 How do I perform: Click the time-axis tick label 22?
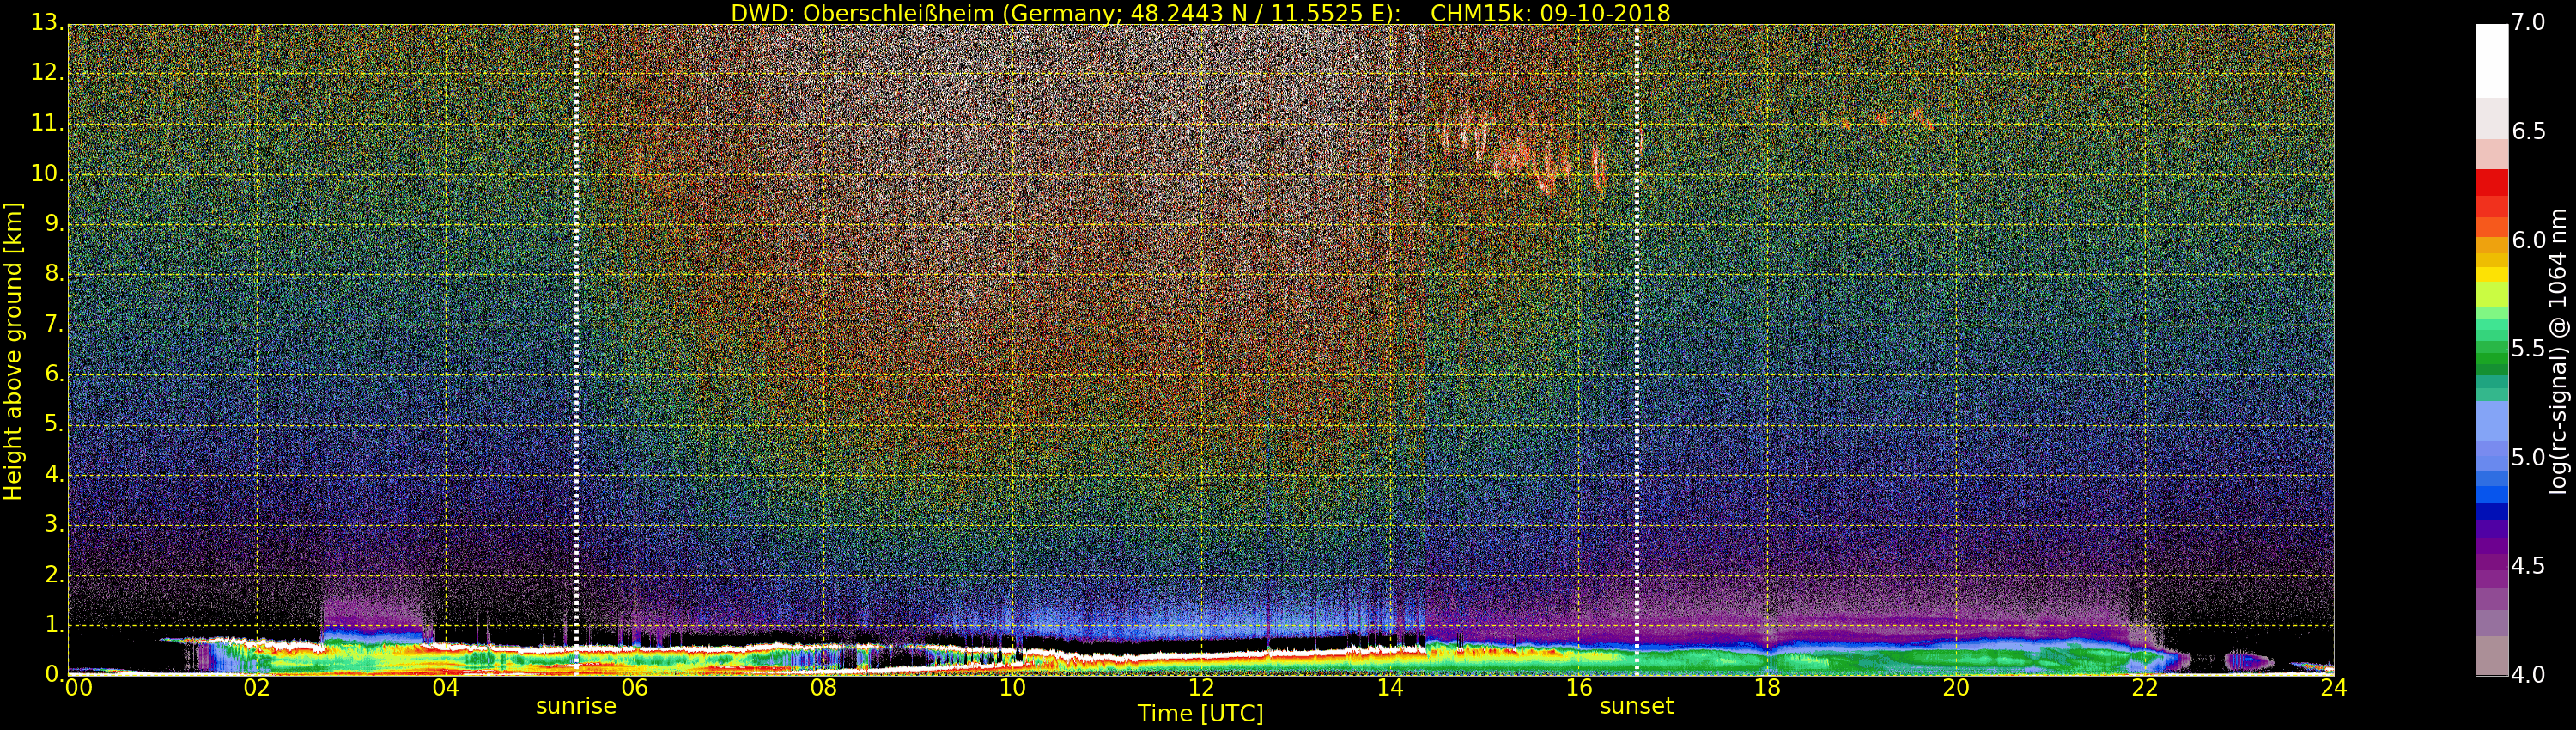click(2145, 688)
